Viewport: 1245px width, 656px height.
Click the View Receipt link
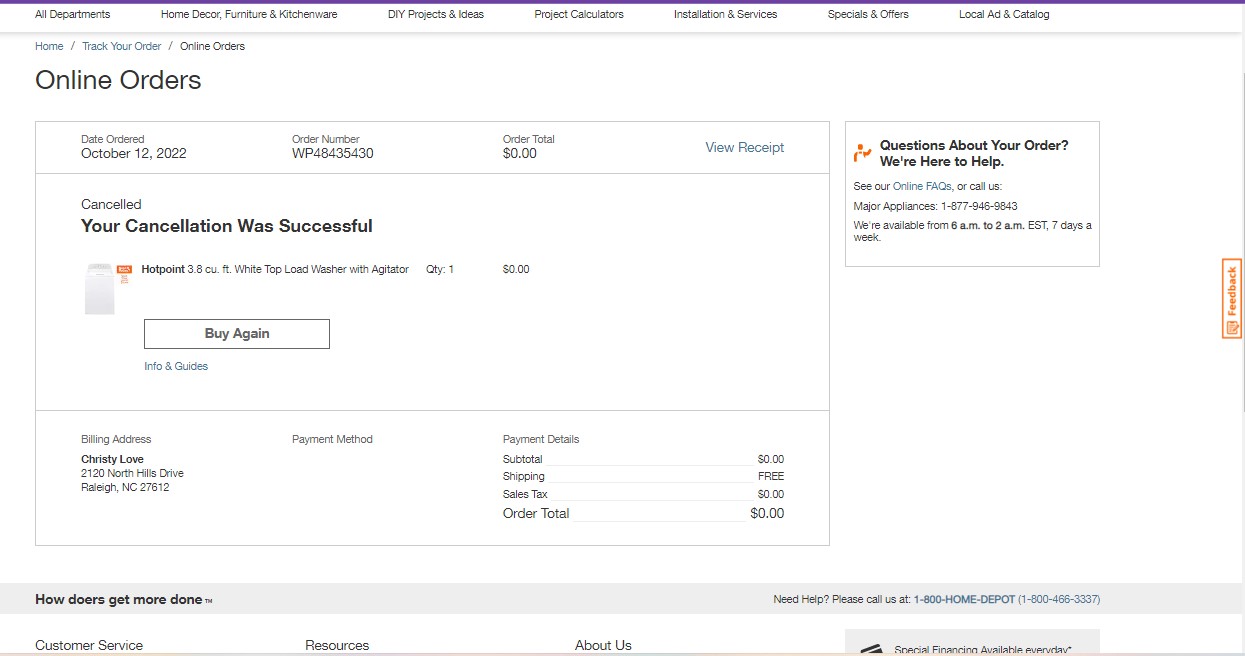[745, 147]
